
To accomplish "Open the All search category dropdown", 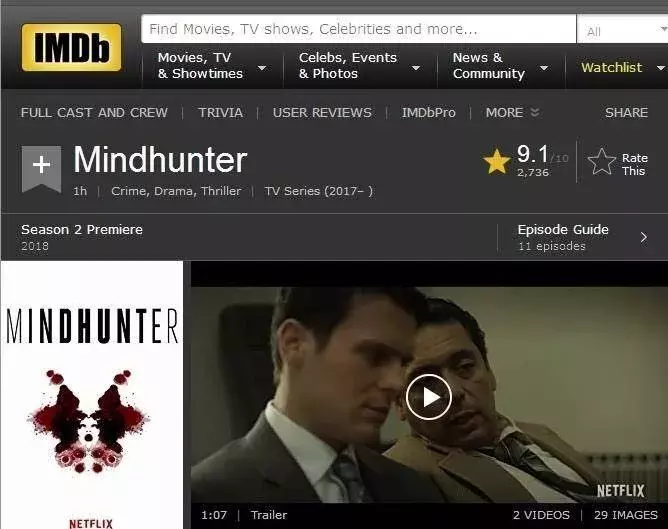I will 623,29.
